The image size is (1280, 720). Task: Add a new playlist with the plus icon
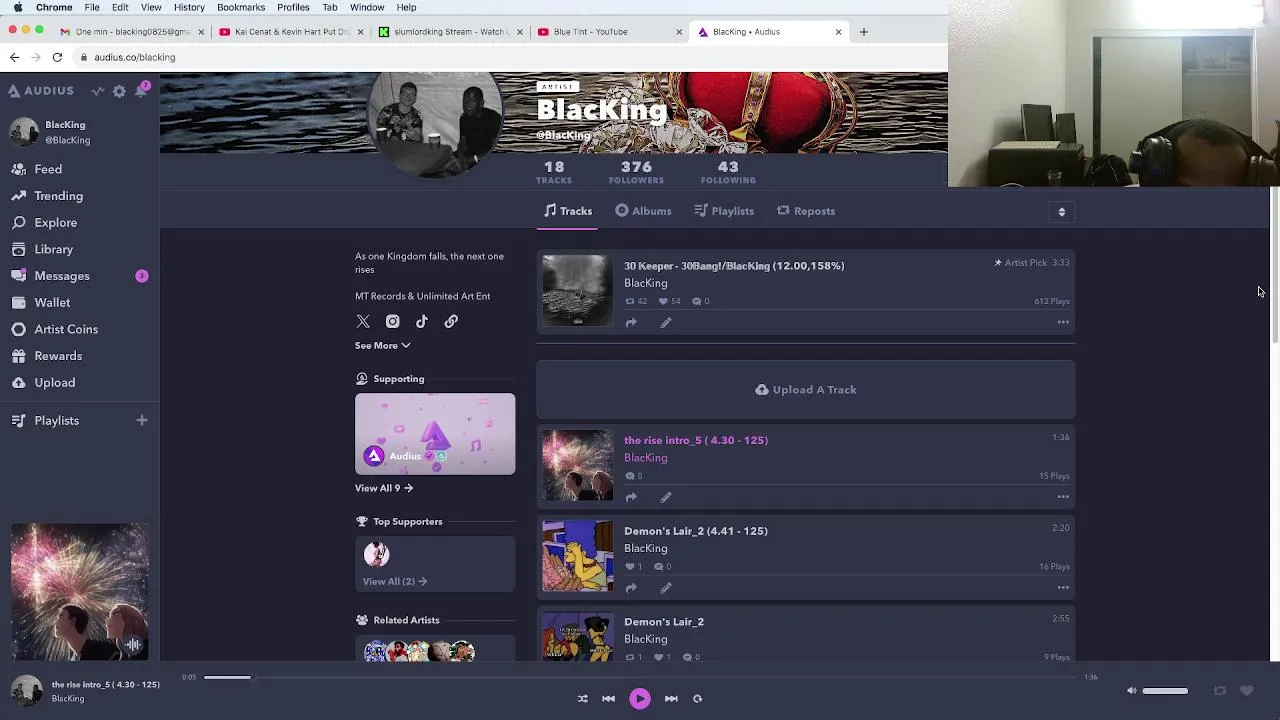point(141,420)
